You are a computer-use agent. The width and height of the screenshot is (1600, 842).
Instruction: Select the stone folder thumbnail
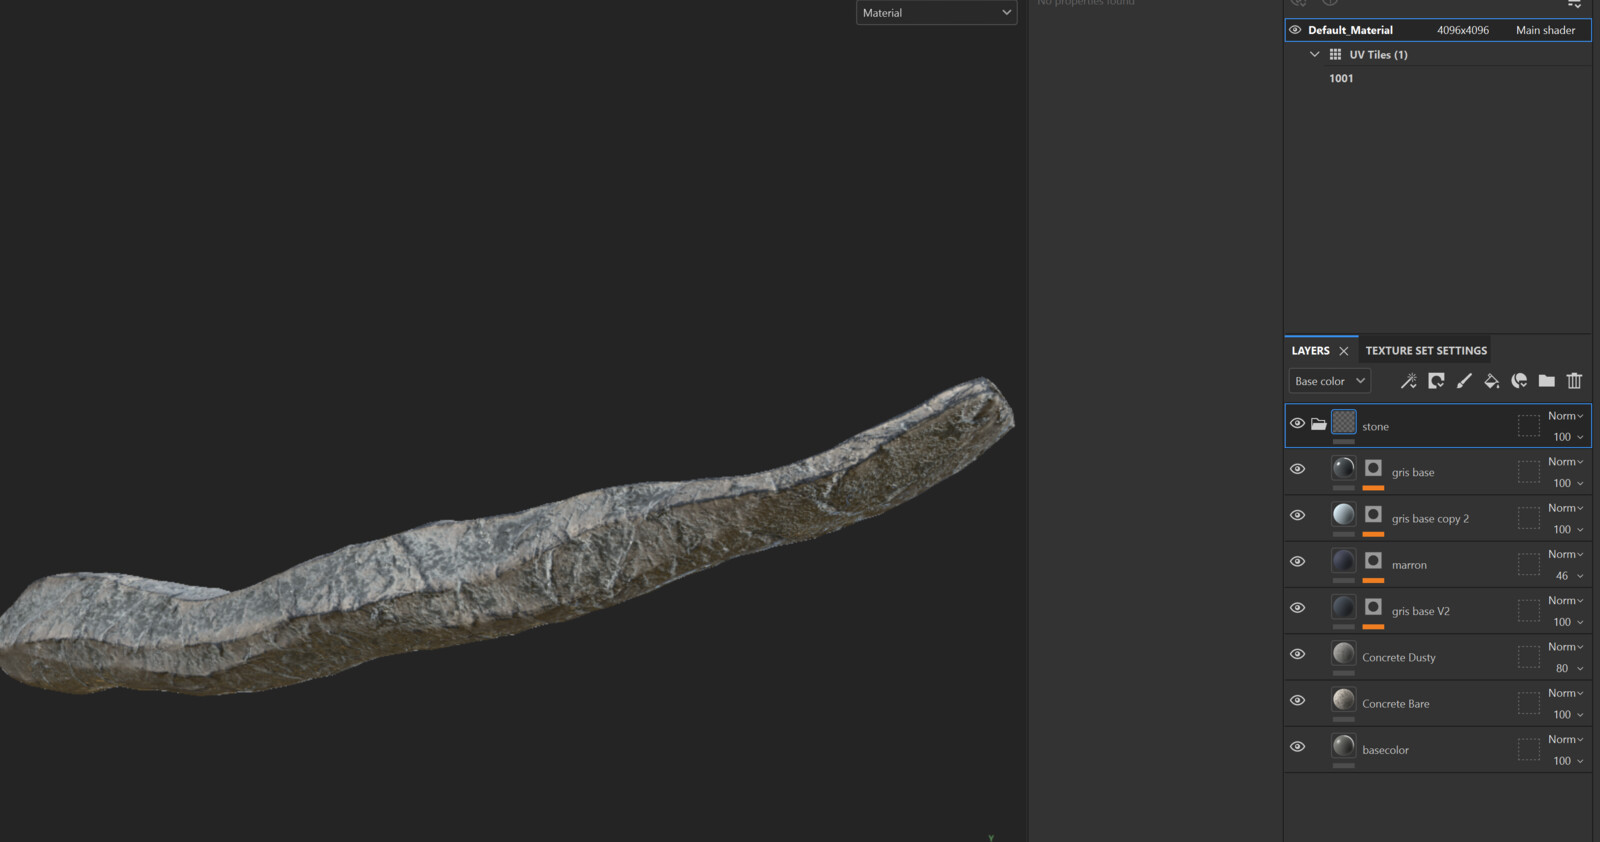1344,422
